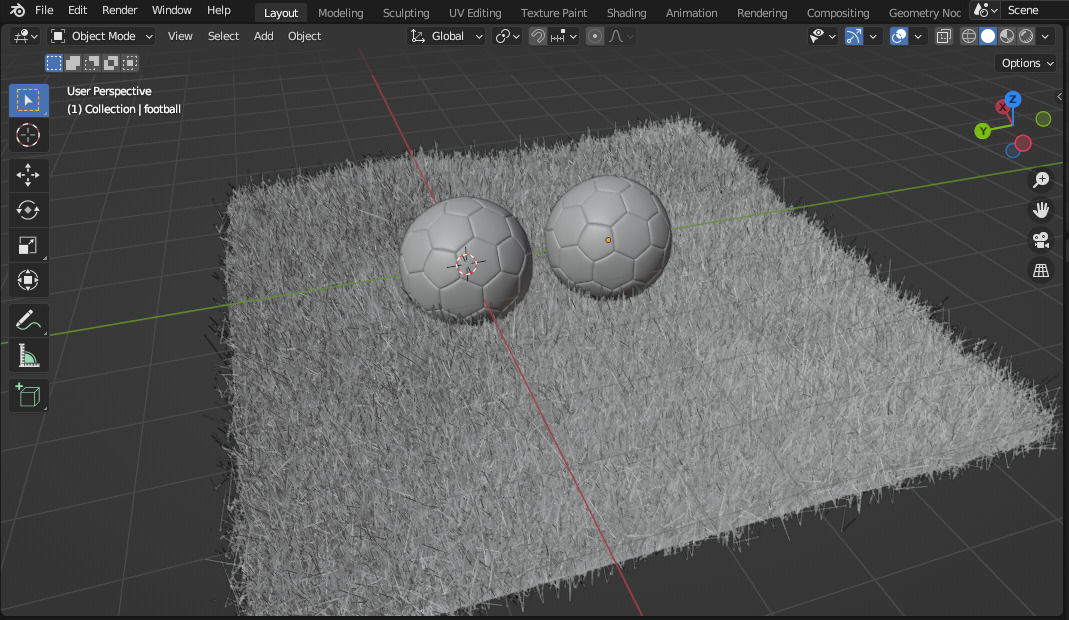Expand the overlays options dropdown arrow
Screen dimensions: 1069x620
click(918, 36)
